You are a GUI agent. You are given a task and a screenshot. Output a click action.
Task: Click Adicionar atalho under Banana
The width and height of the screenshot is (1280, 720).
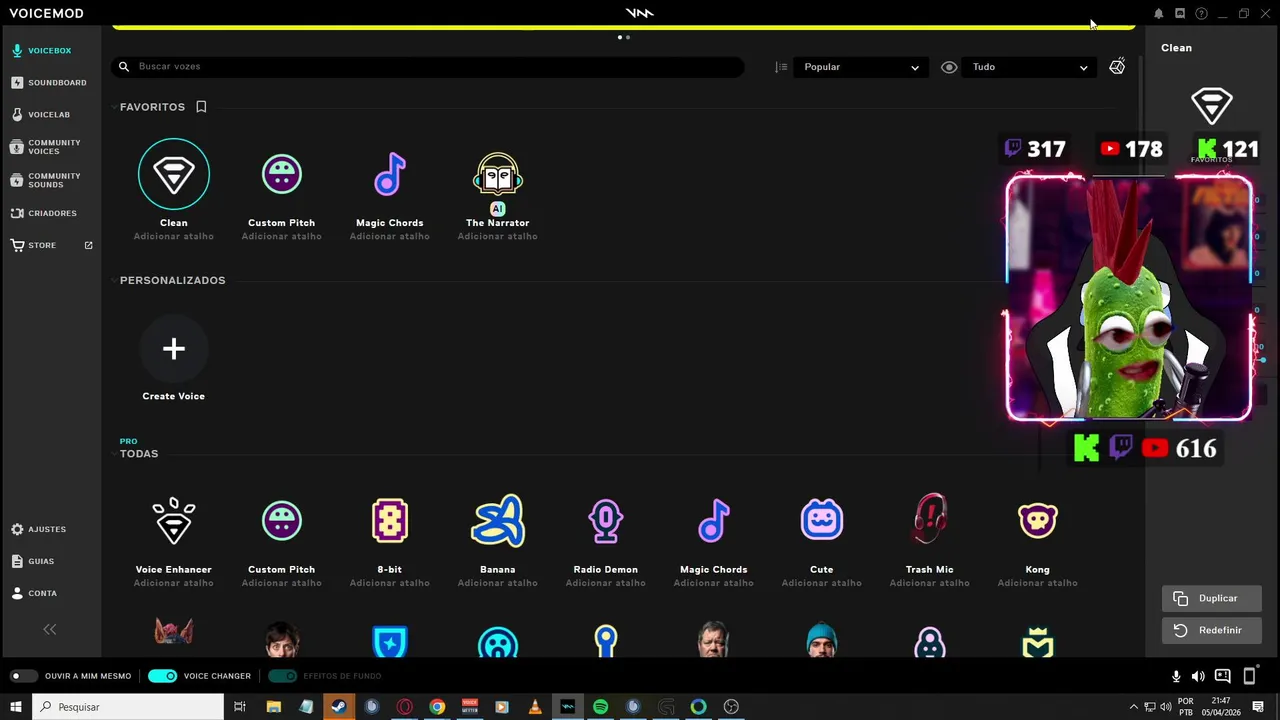pyautogui.click(x=498, y=583)
